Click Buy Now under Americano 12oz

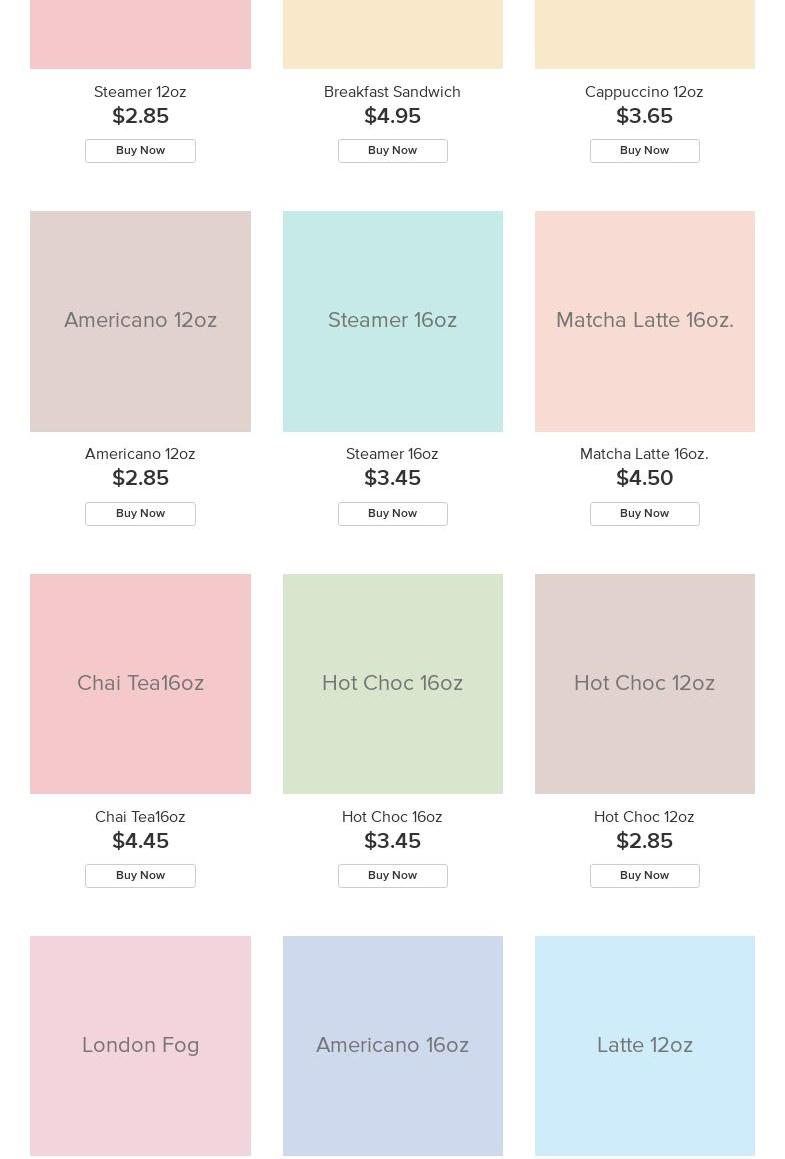[x=140, y=514]
